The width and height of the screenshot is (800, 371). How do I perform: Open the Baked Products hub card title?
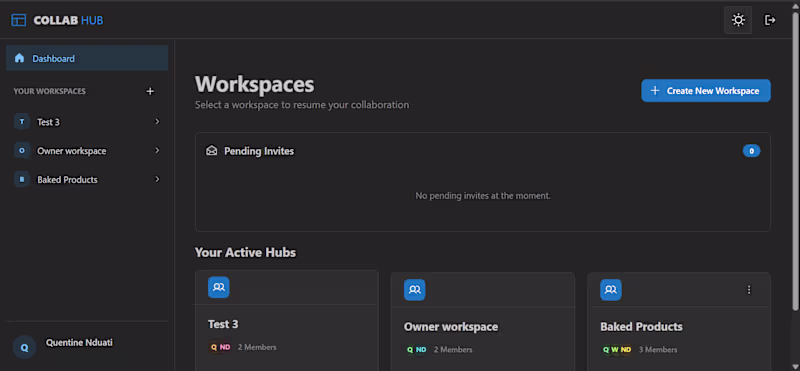coord(641,327)
